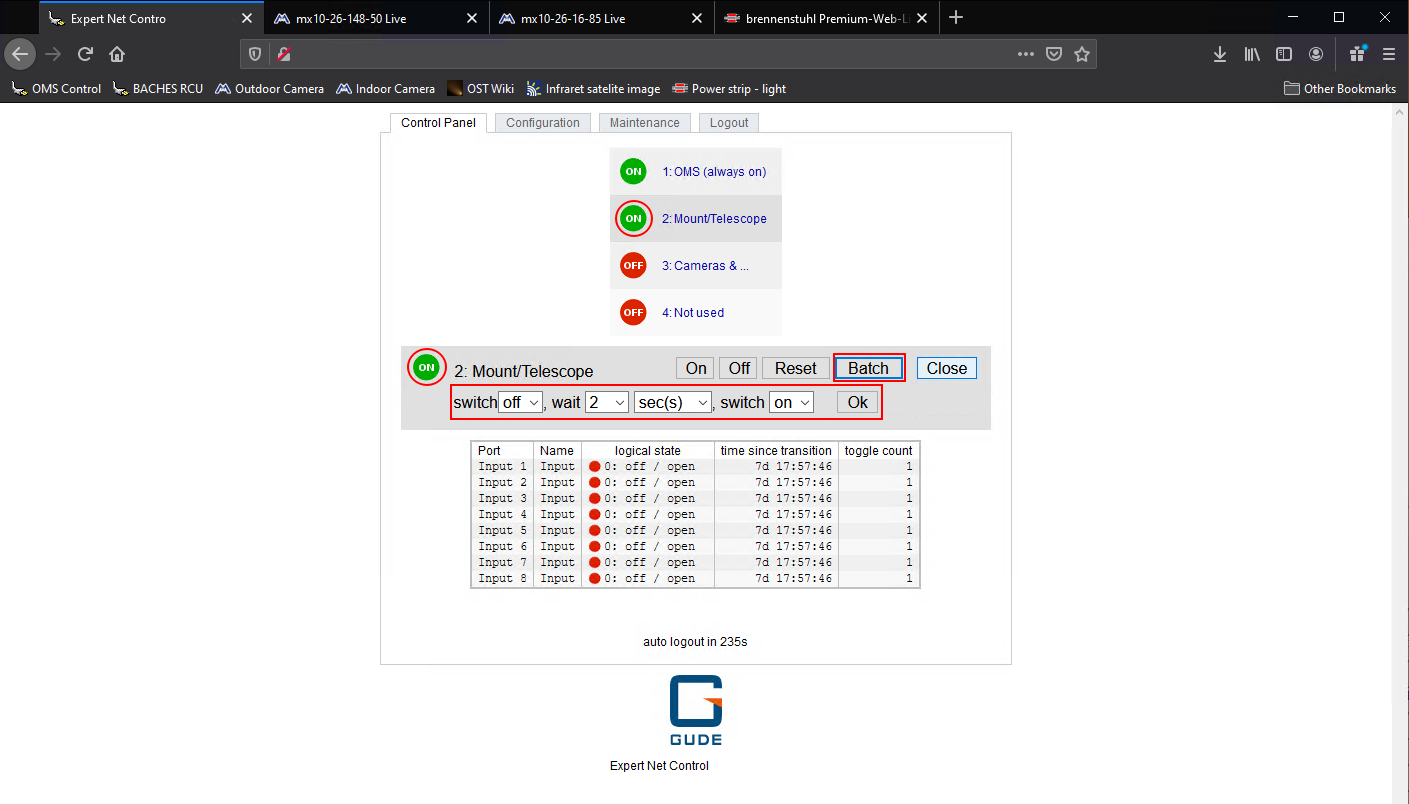1409x804 pixels.
Task: Open the first switch off dropdown
Action: [x=520, y=402]
